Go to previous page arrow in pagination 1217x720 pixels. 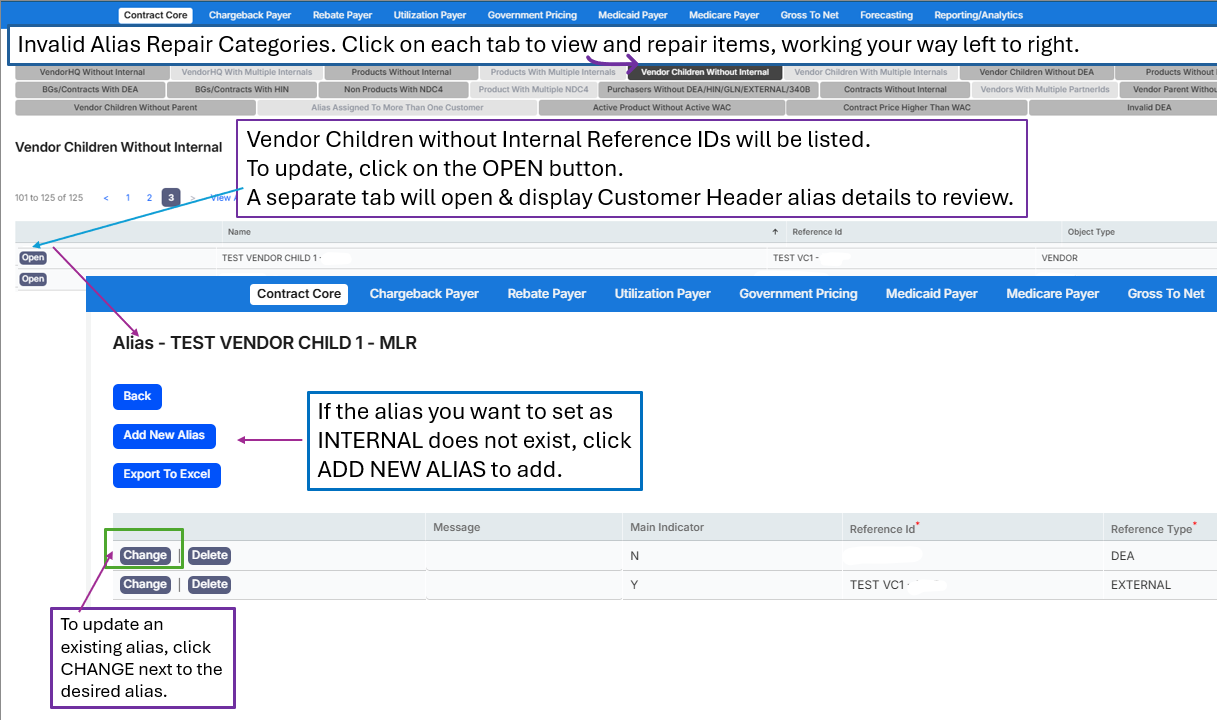point(107,198)
